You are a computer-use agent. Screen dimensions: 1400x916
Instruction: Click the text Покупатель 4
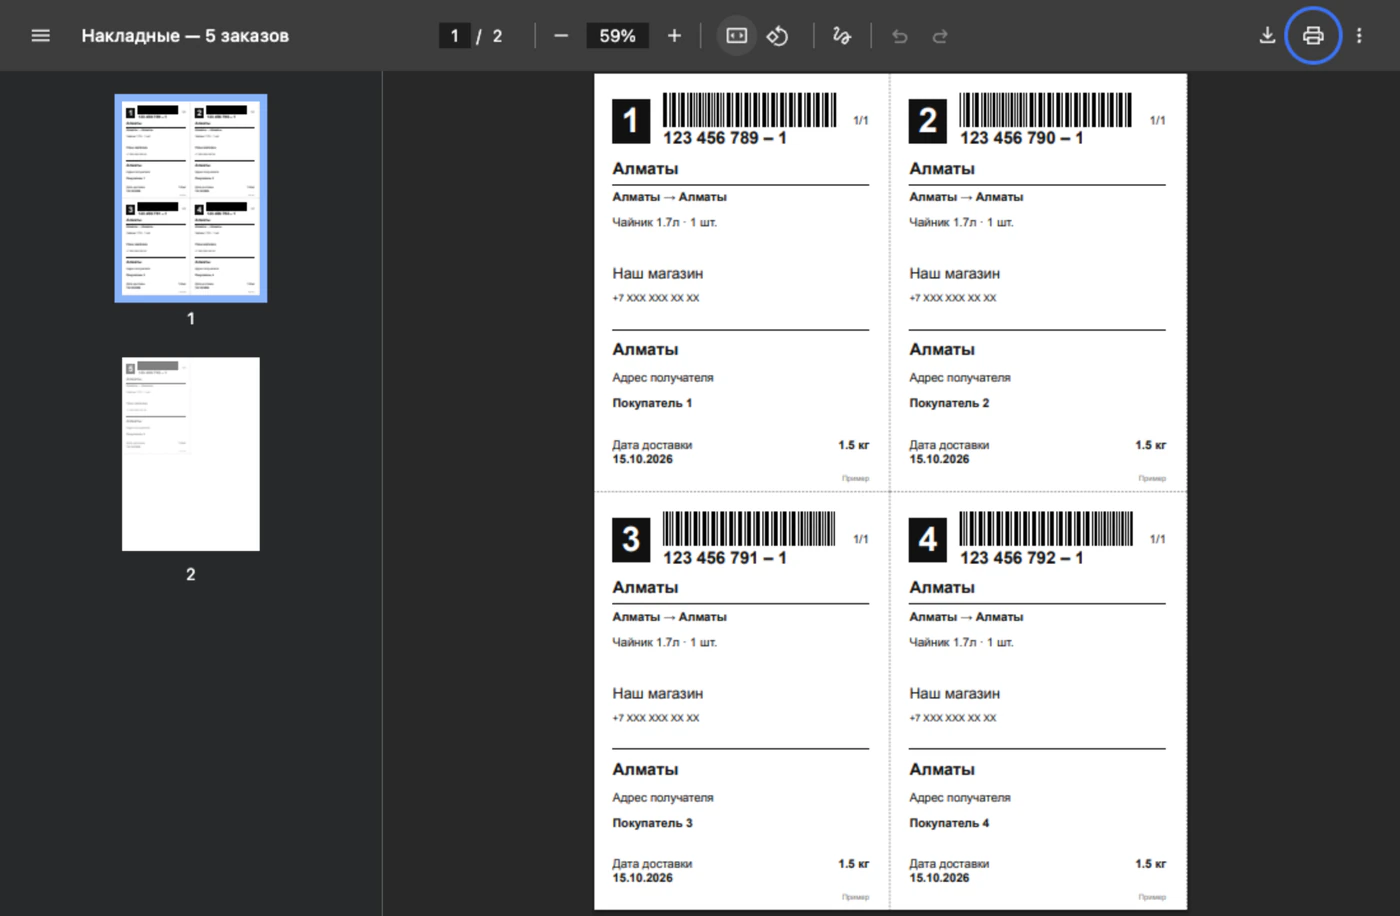click(949, 823)
